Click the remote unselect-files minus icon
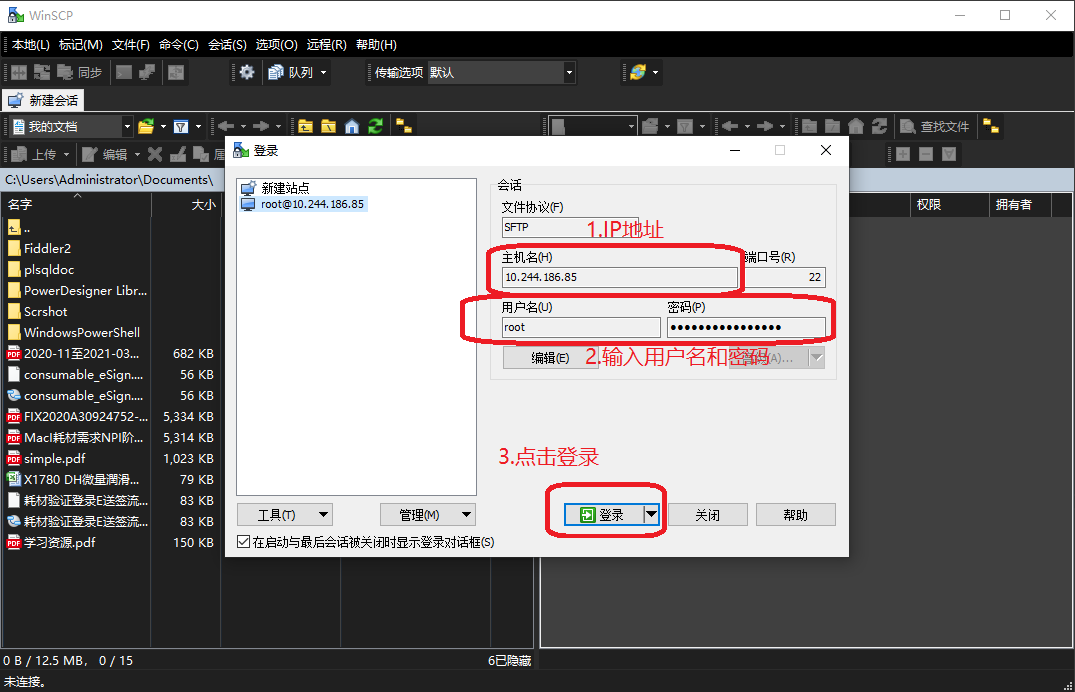This screenshot has width=1075, height=692. point(926,154)
